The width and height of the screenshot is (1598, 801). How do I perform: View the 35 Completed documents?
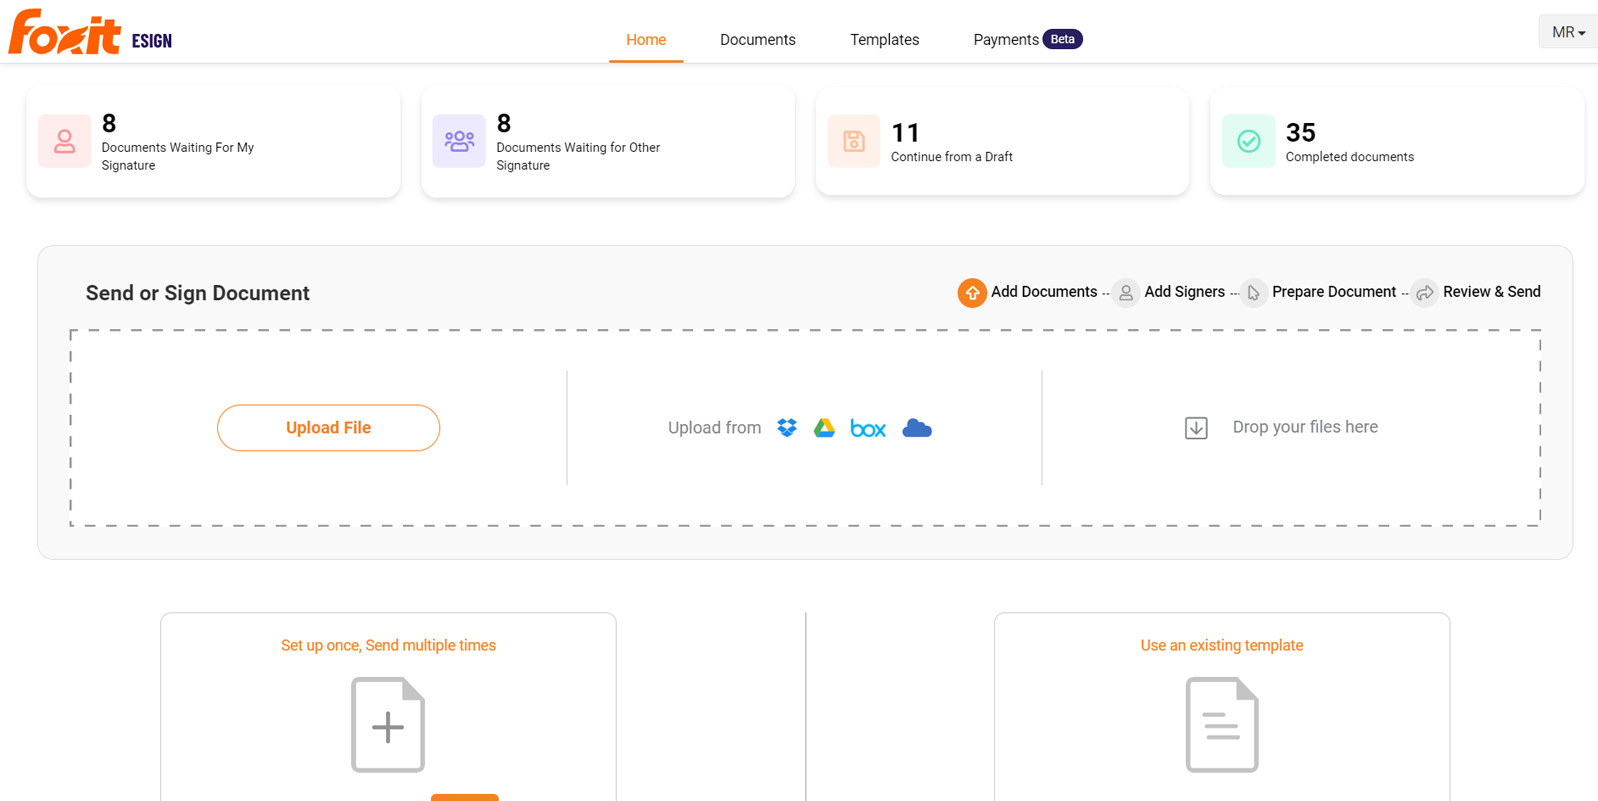coord(1397,141)
